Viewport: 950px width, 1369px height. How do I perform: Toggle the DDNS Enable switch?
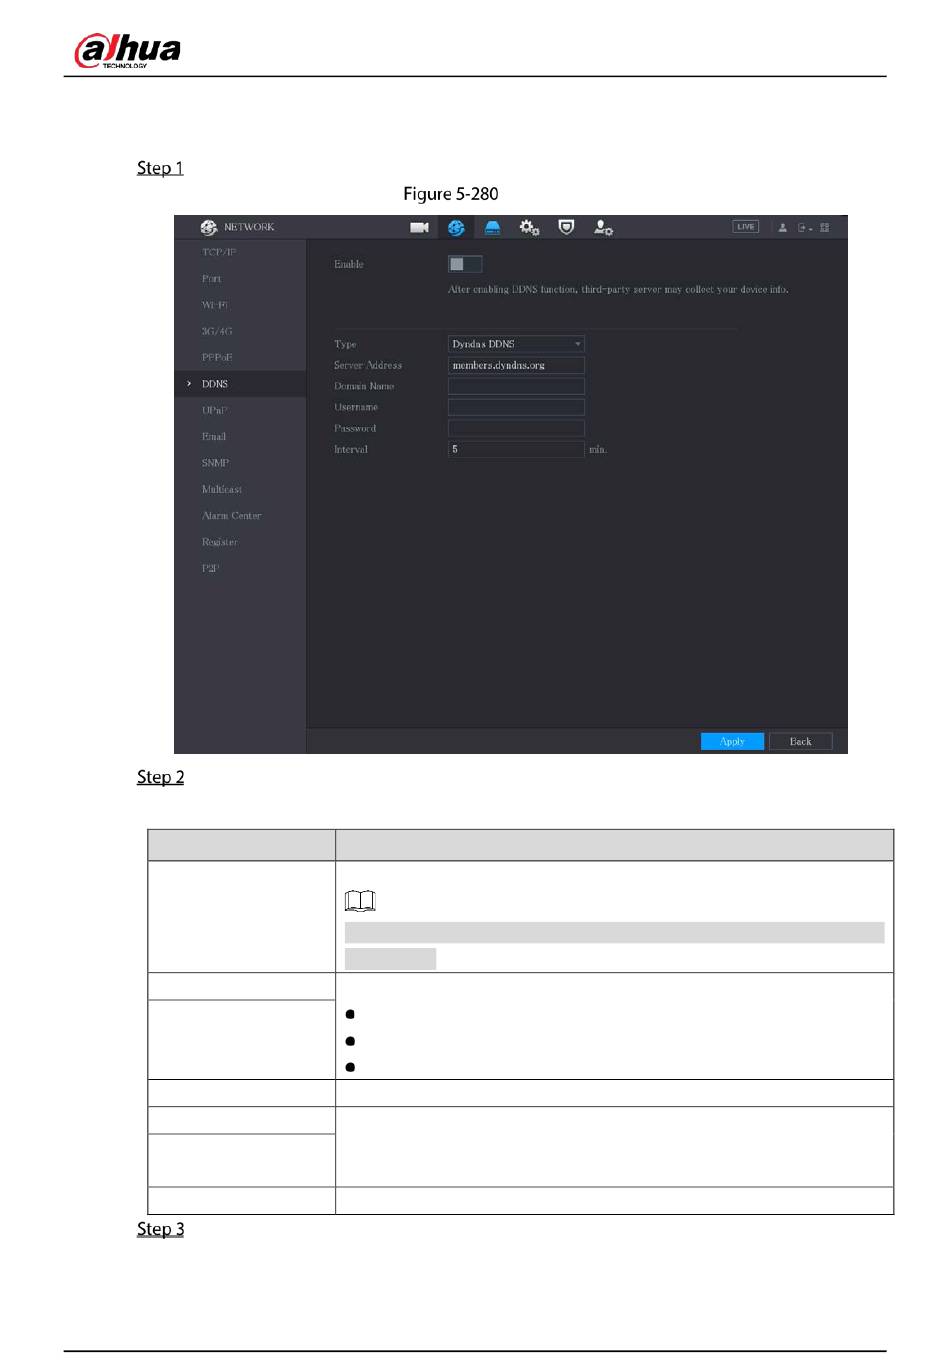tap(465, 264)
